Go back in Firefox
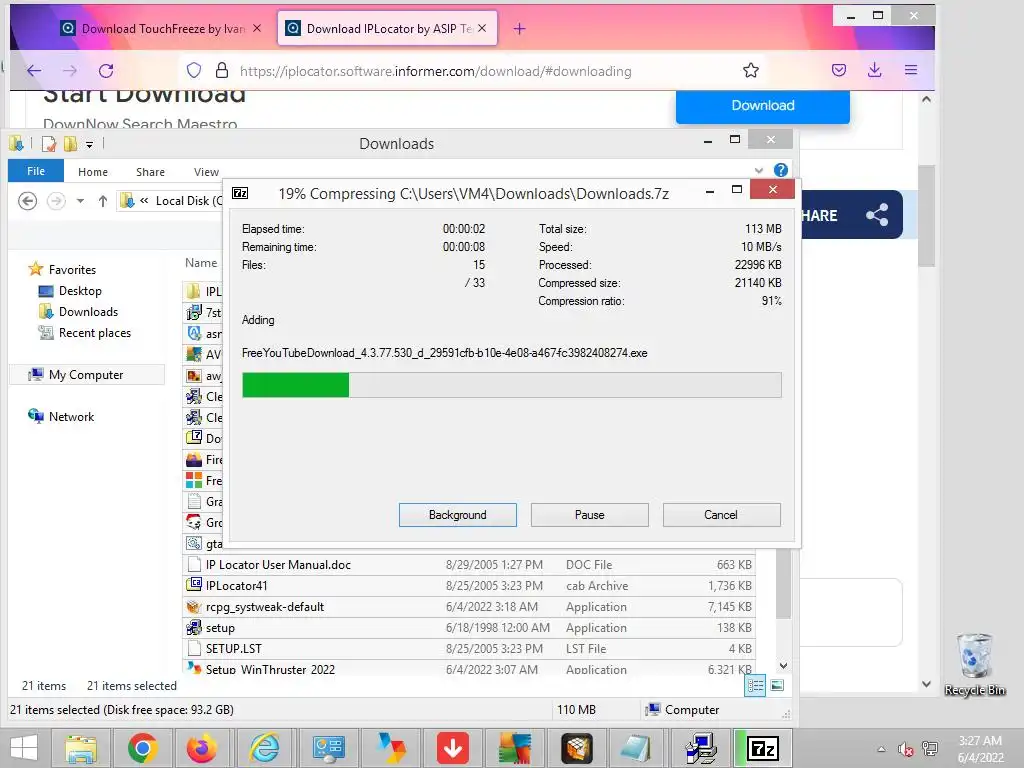Image resolution: width=1024 pixels, height=768 pixels. coord(34,71)
